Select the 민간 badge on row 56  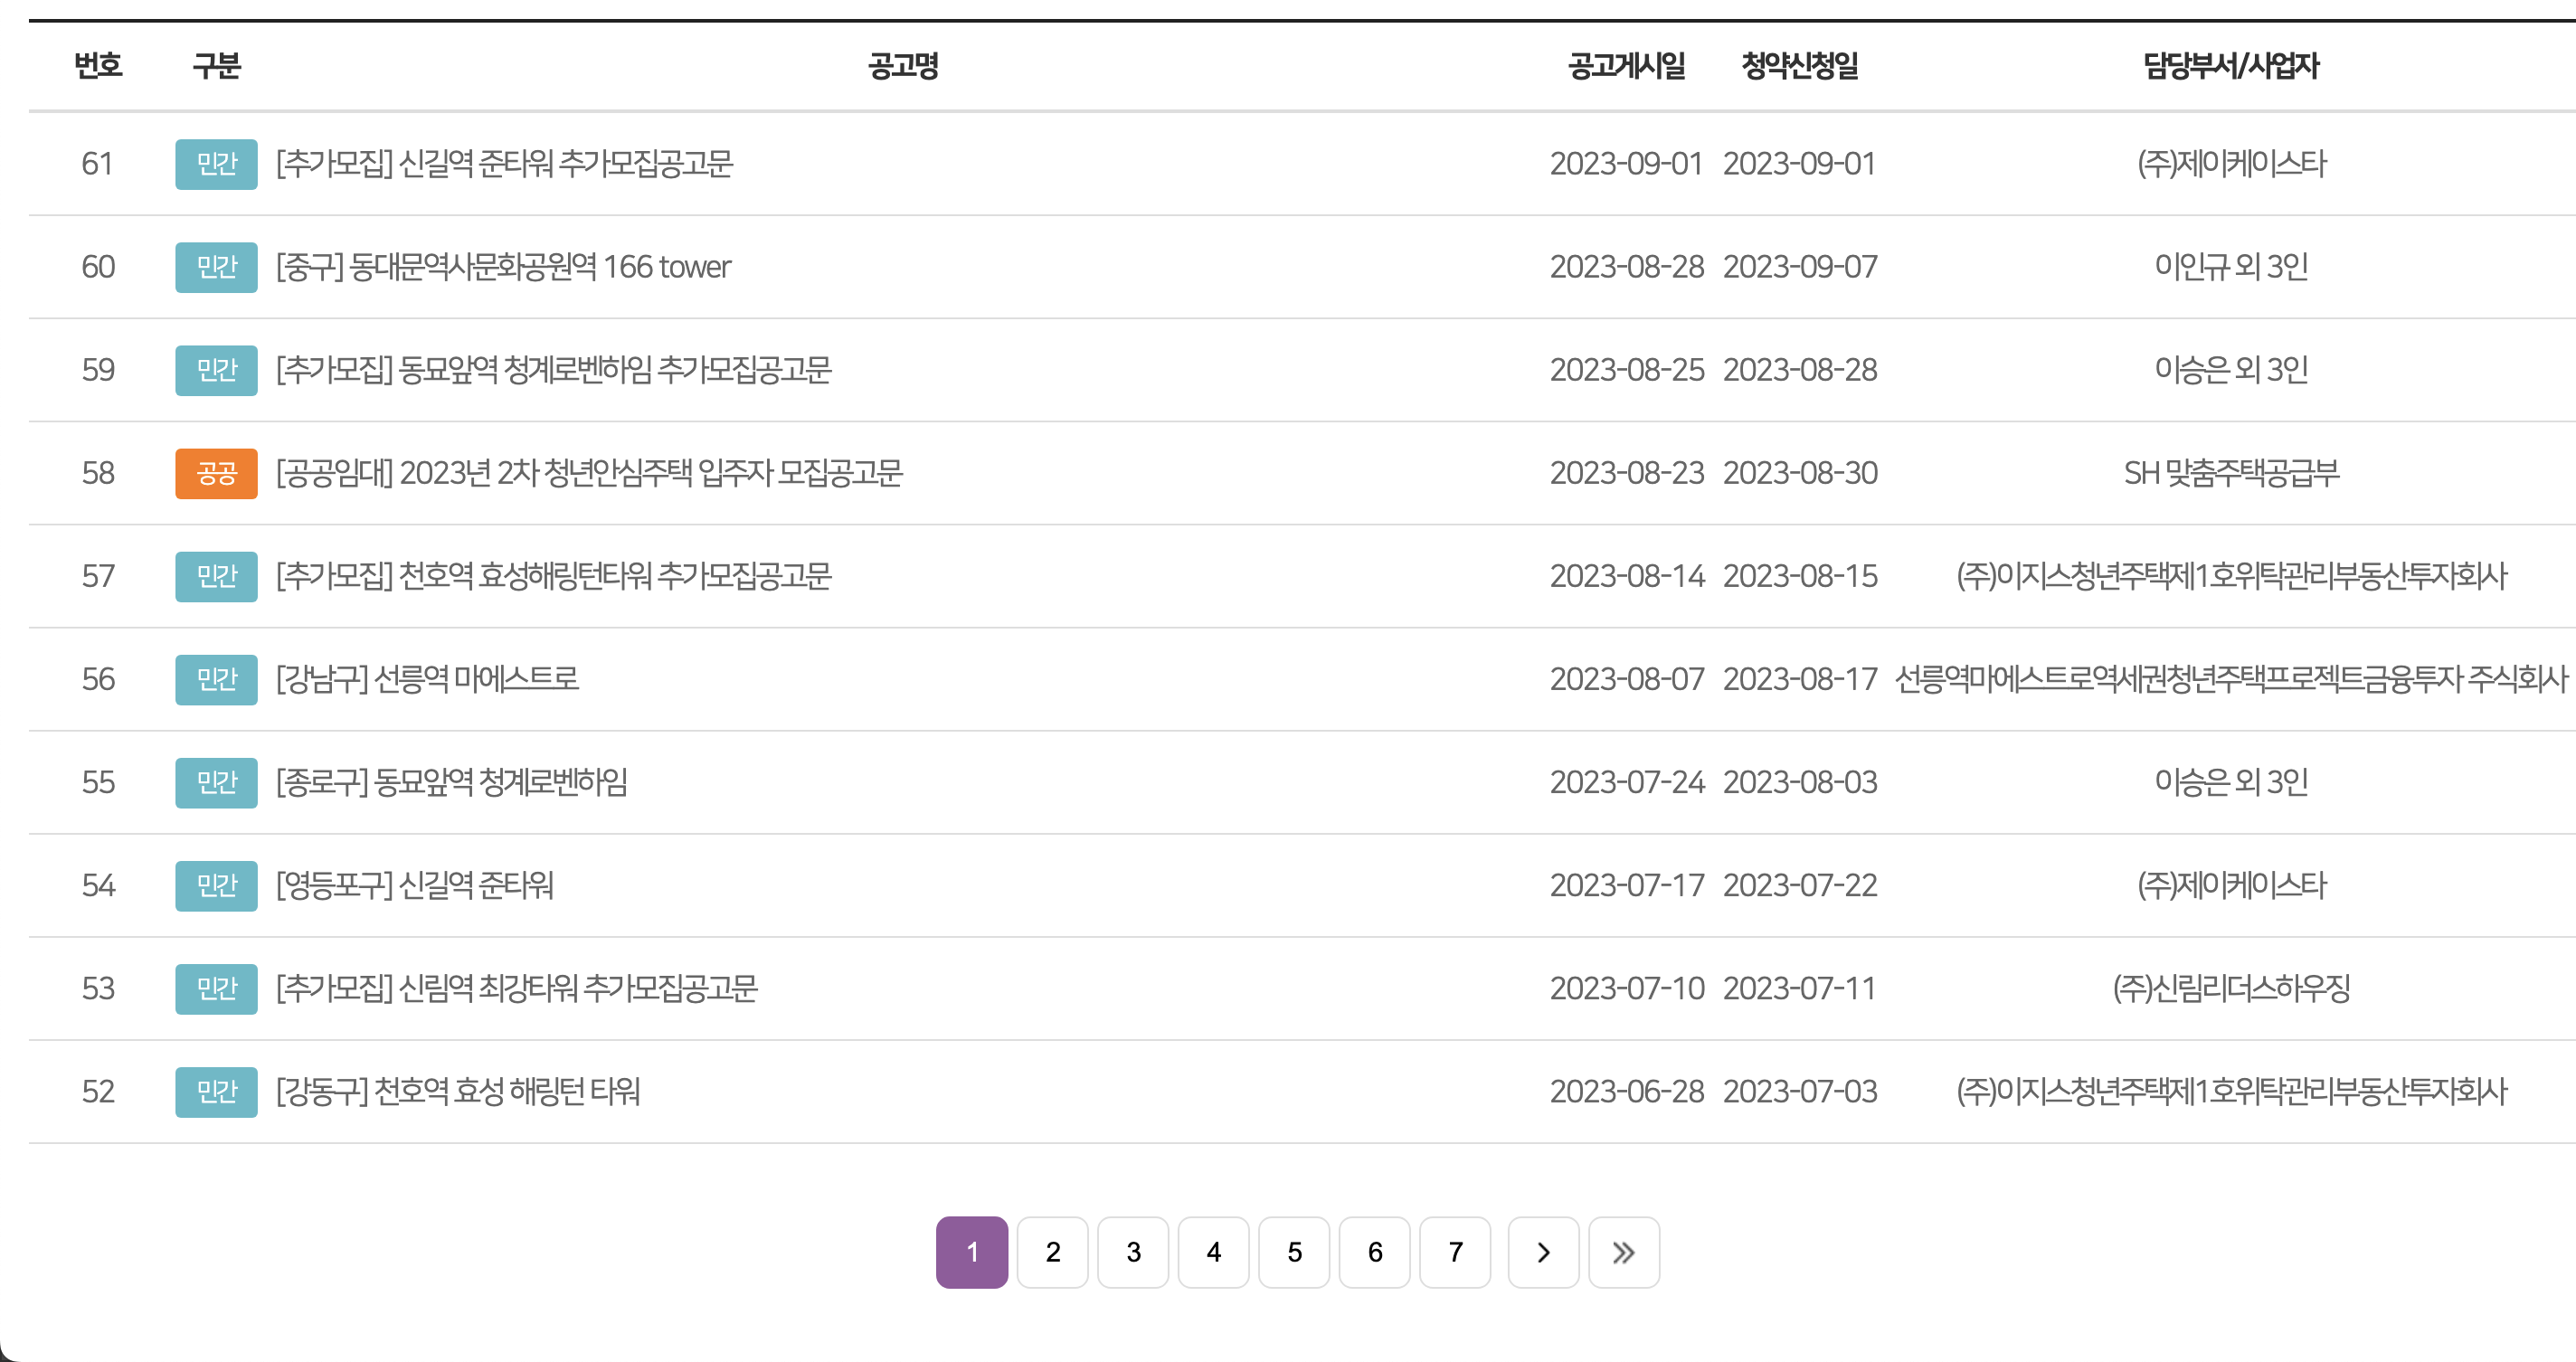(x=216, y=679)
